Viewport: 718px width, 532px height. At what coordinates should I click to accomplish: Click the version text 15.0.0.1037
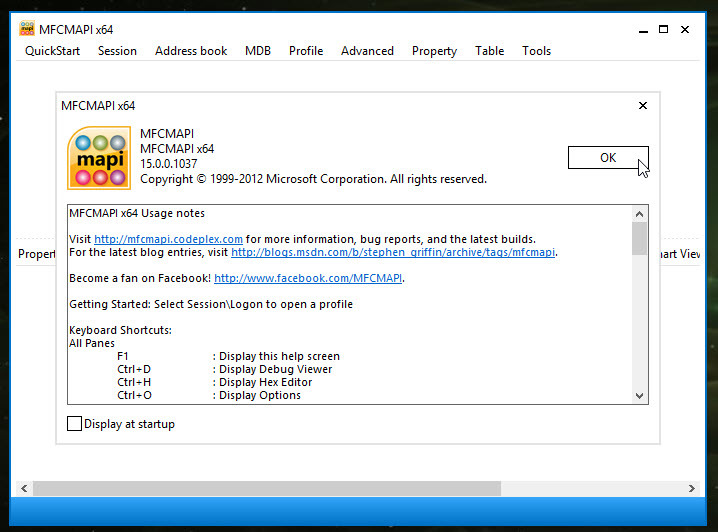tap(169, 164)
